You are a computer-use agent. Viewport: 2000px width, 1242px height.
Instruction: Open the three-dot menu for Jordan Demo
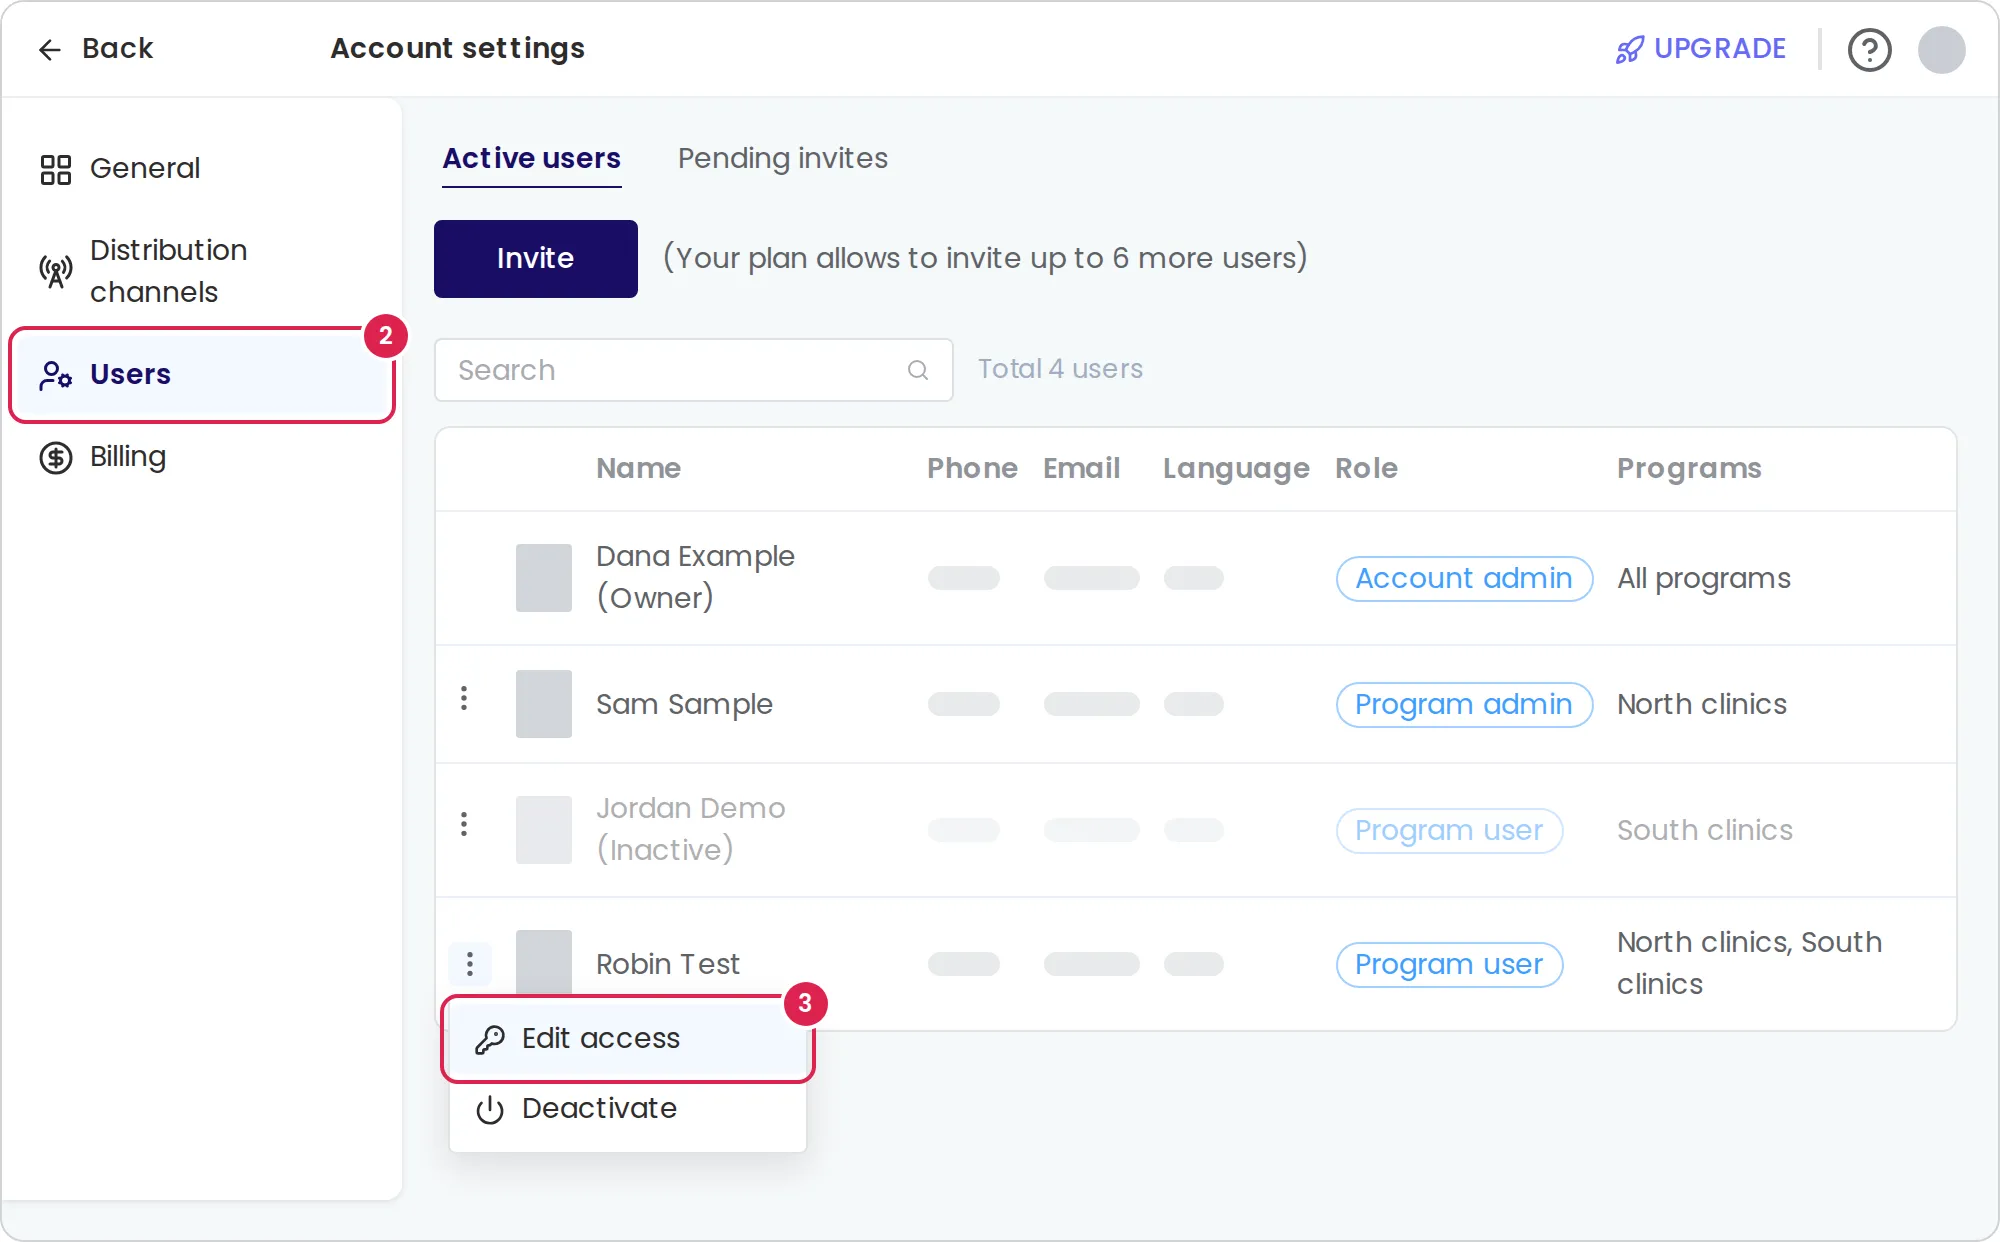[x=464, y=824]
